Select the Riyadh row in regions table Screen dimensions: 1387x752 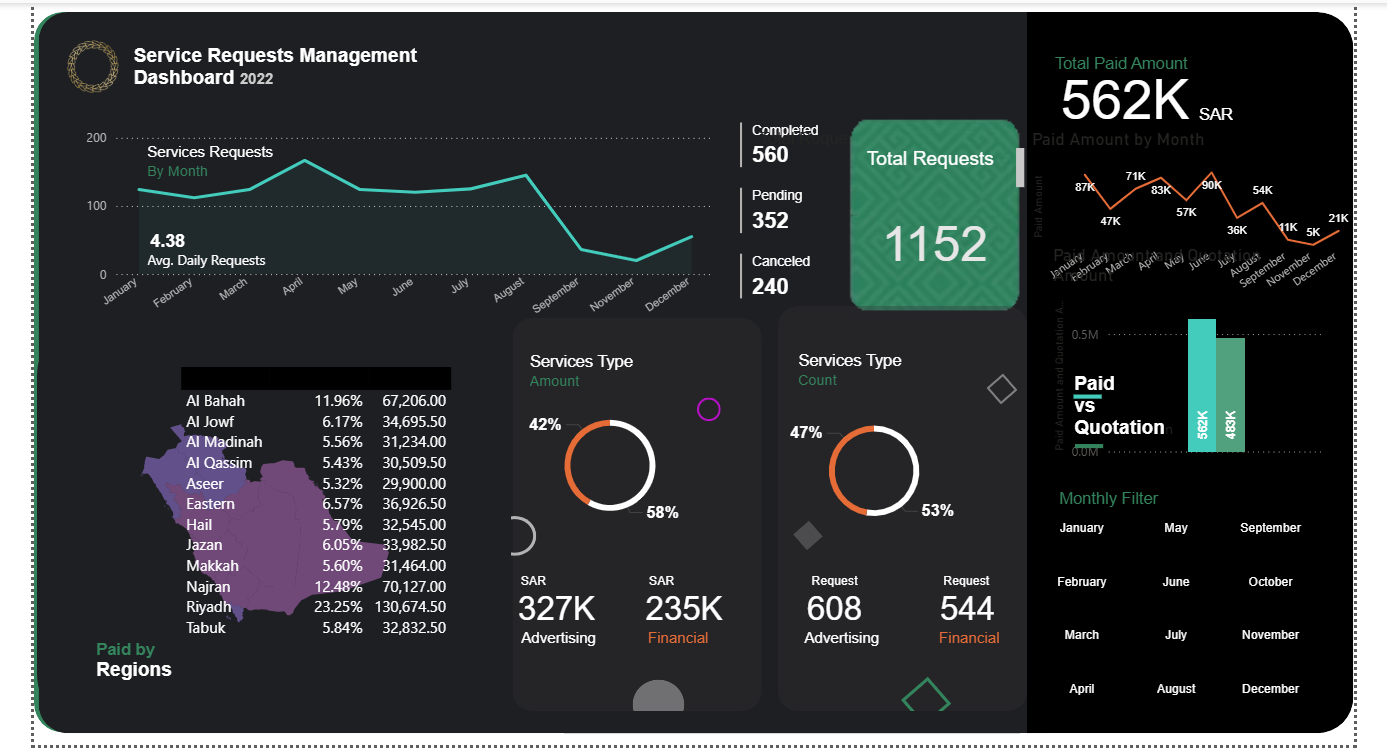(x=315, y=607)
